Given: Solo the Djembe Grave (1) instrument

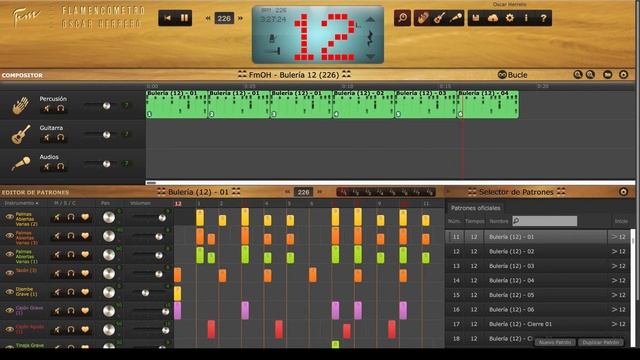Looking at the screenshot, I should (x=71, y=292).
